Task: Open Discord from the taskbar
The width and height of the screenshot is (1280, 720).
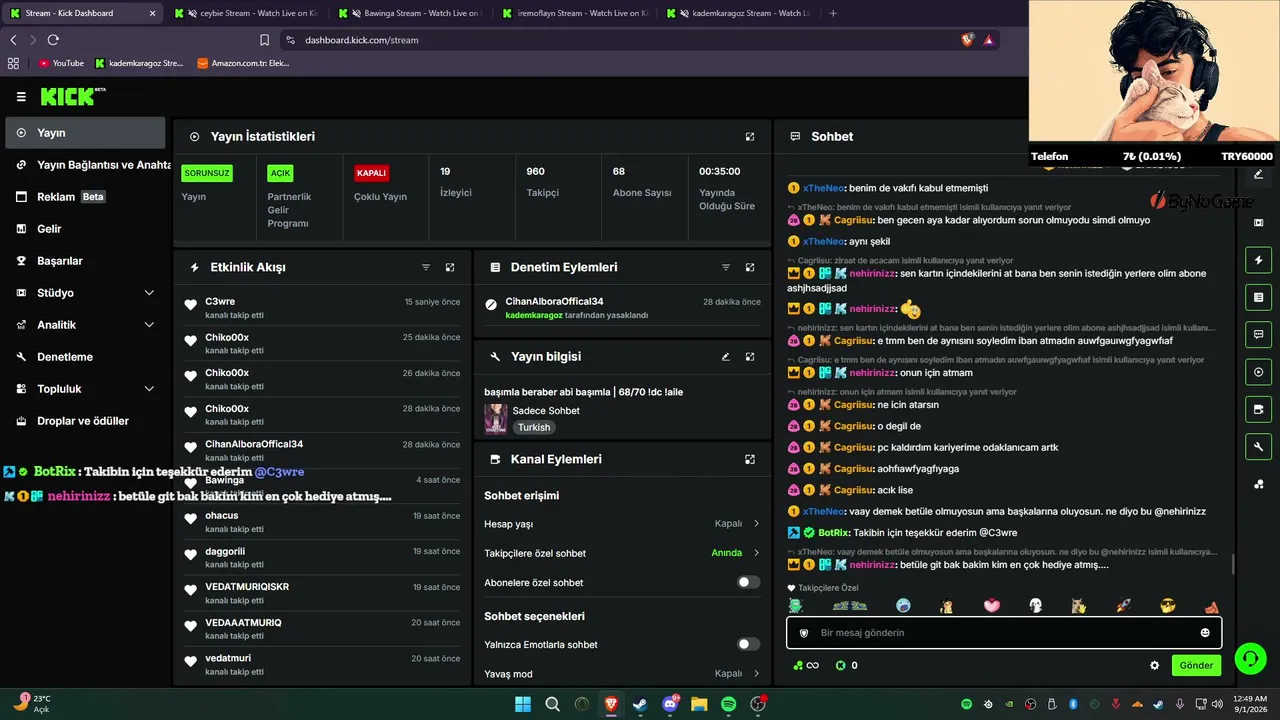Action: click(670, 704)
